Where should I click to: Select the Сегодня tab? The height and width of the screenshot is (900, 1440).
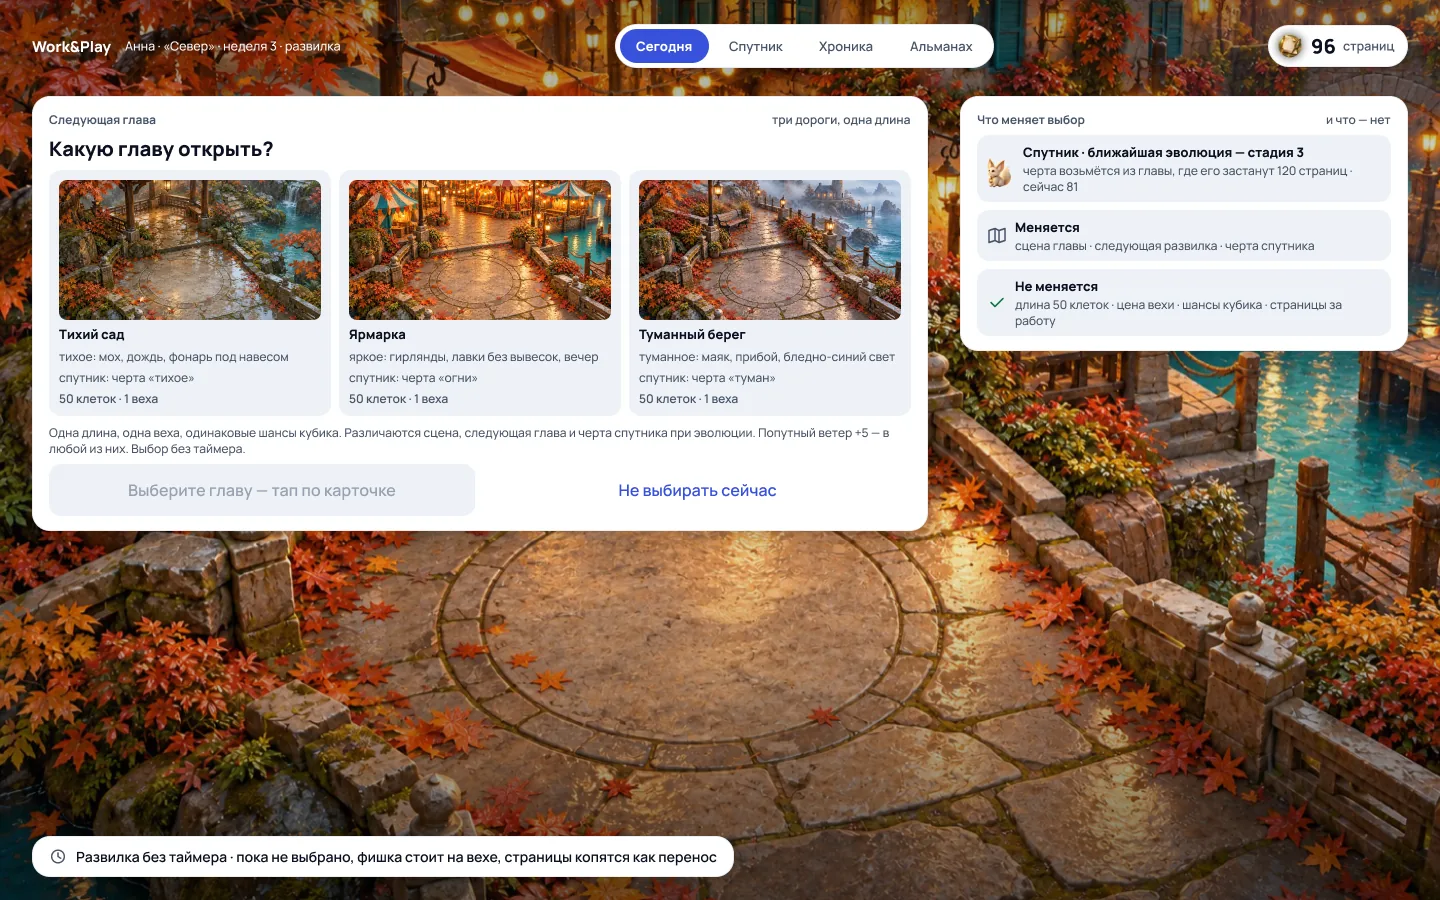click(x=664, y=46)
